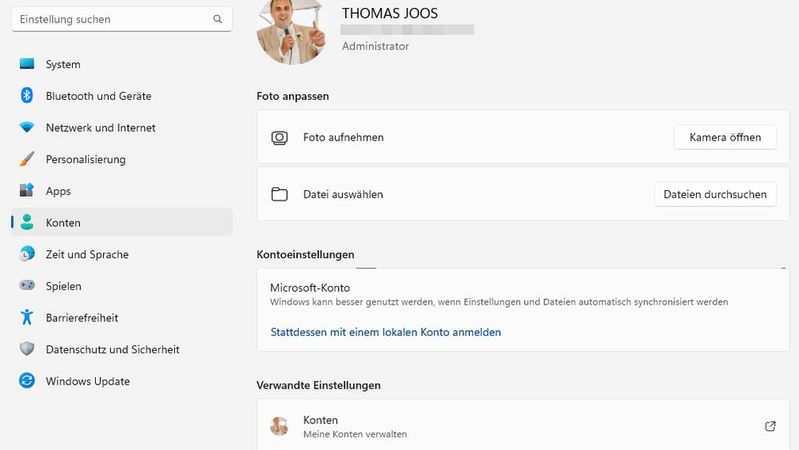This screenshot has height=450, width=799.
Task: Go to Netzwerk und Internet
Action: pos(122,127)
